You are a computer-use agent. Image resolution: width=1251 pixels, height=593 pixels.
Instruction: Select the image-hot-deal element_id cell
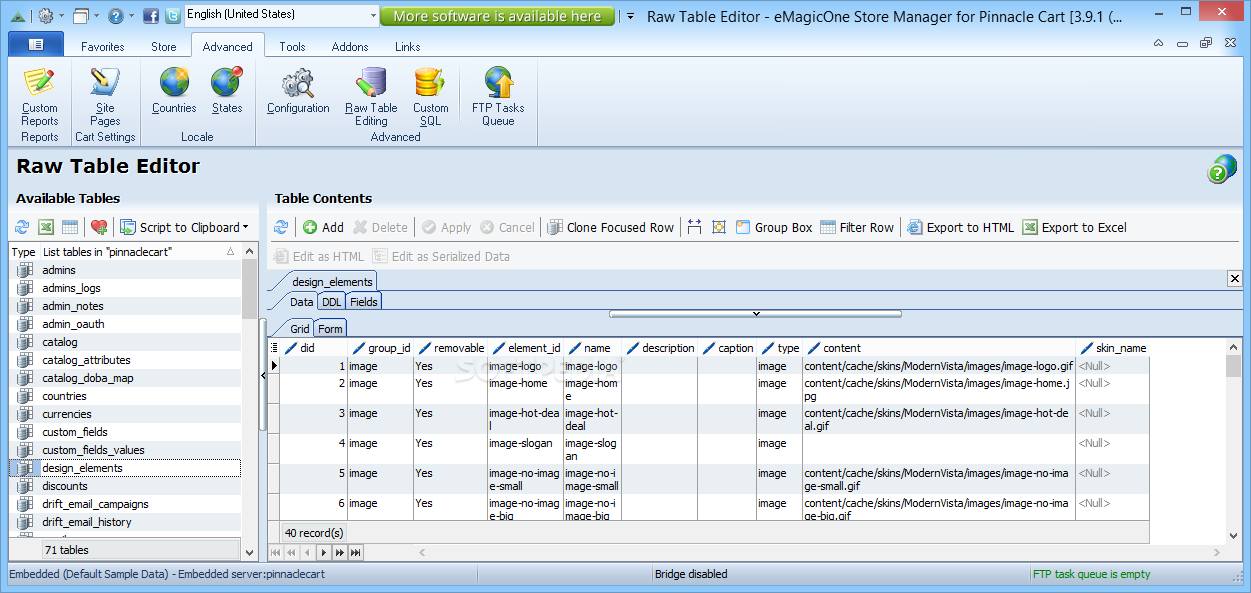point(525,418)
